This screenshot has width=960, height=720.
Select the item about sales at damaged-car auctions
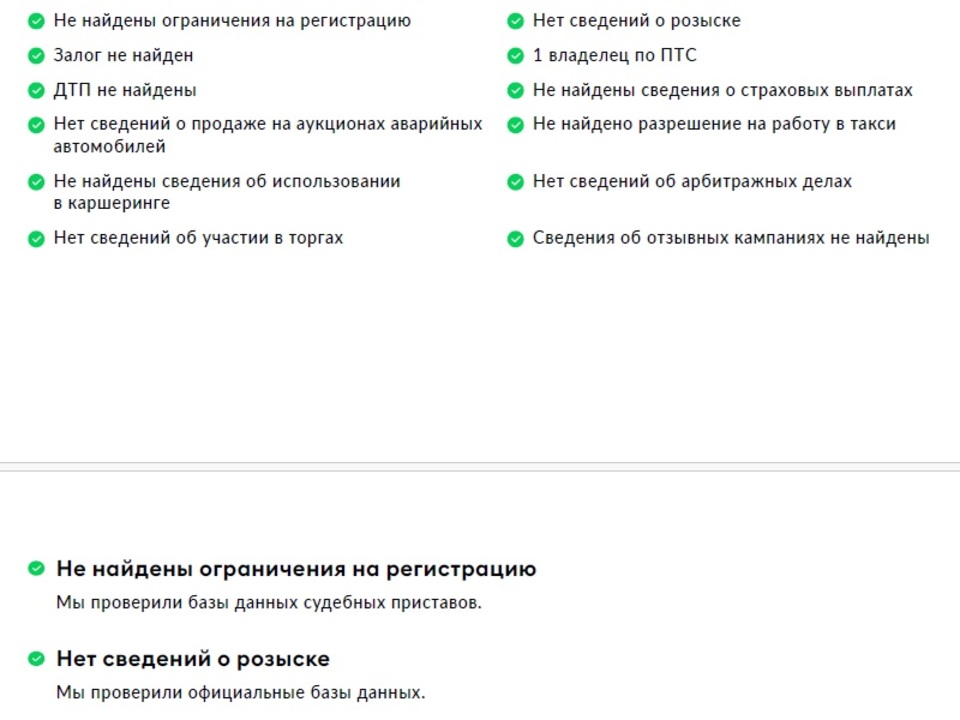pos(267,135)
